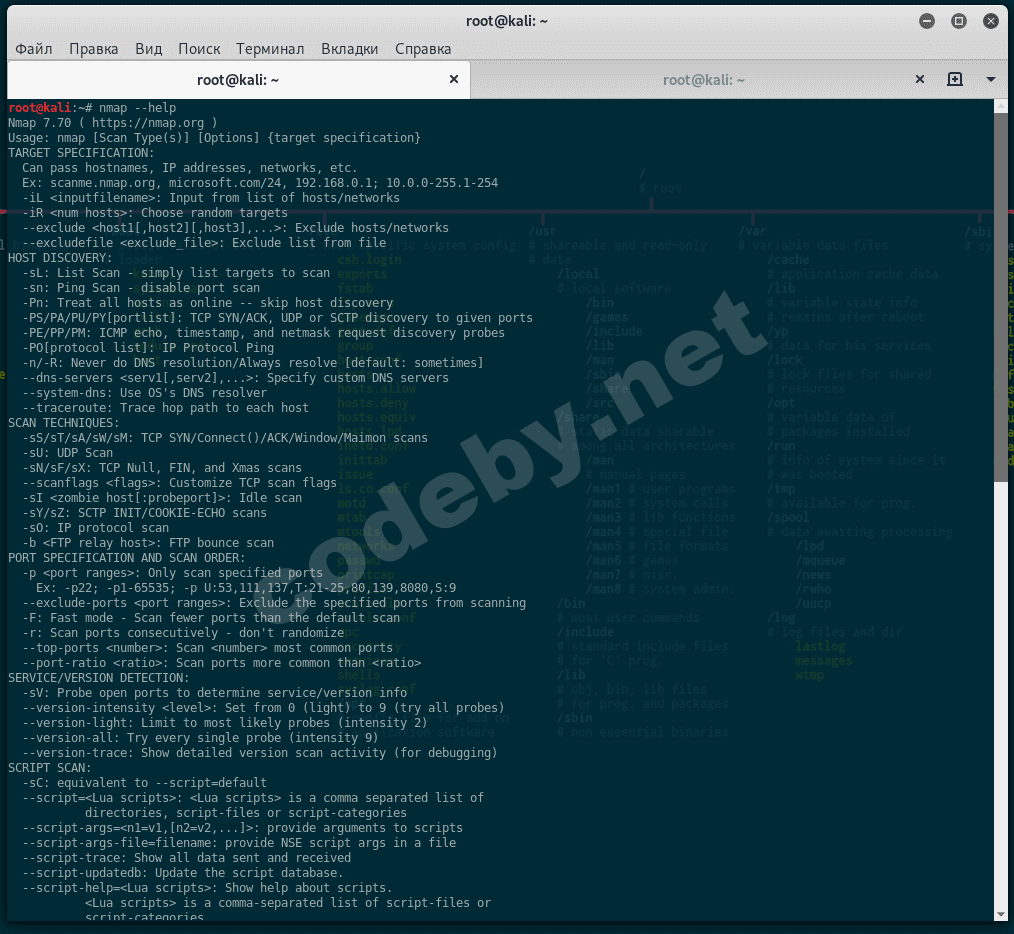
Task: Open the Справка menu
Action: [423, 49]
